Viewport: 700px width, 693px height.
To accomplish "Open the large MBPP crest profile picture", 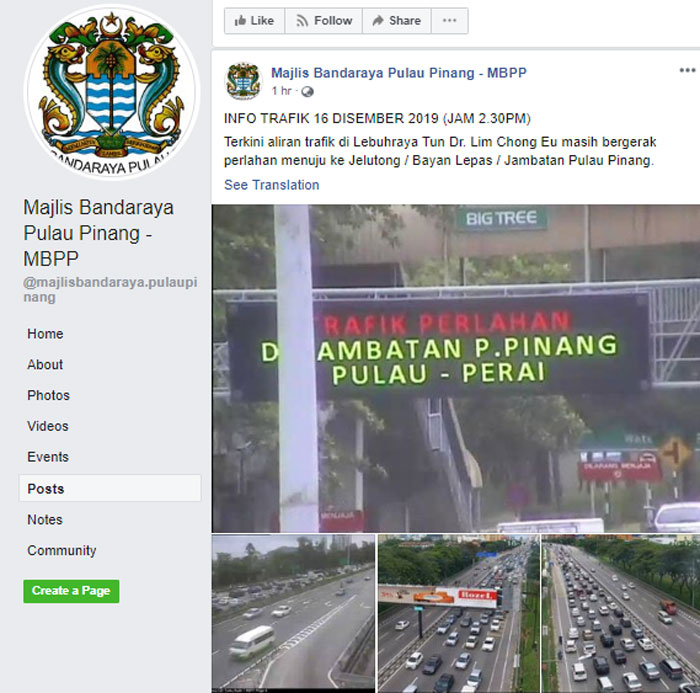I will click(111, 91).
